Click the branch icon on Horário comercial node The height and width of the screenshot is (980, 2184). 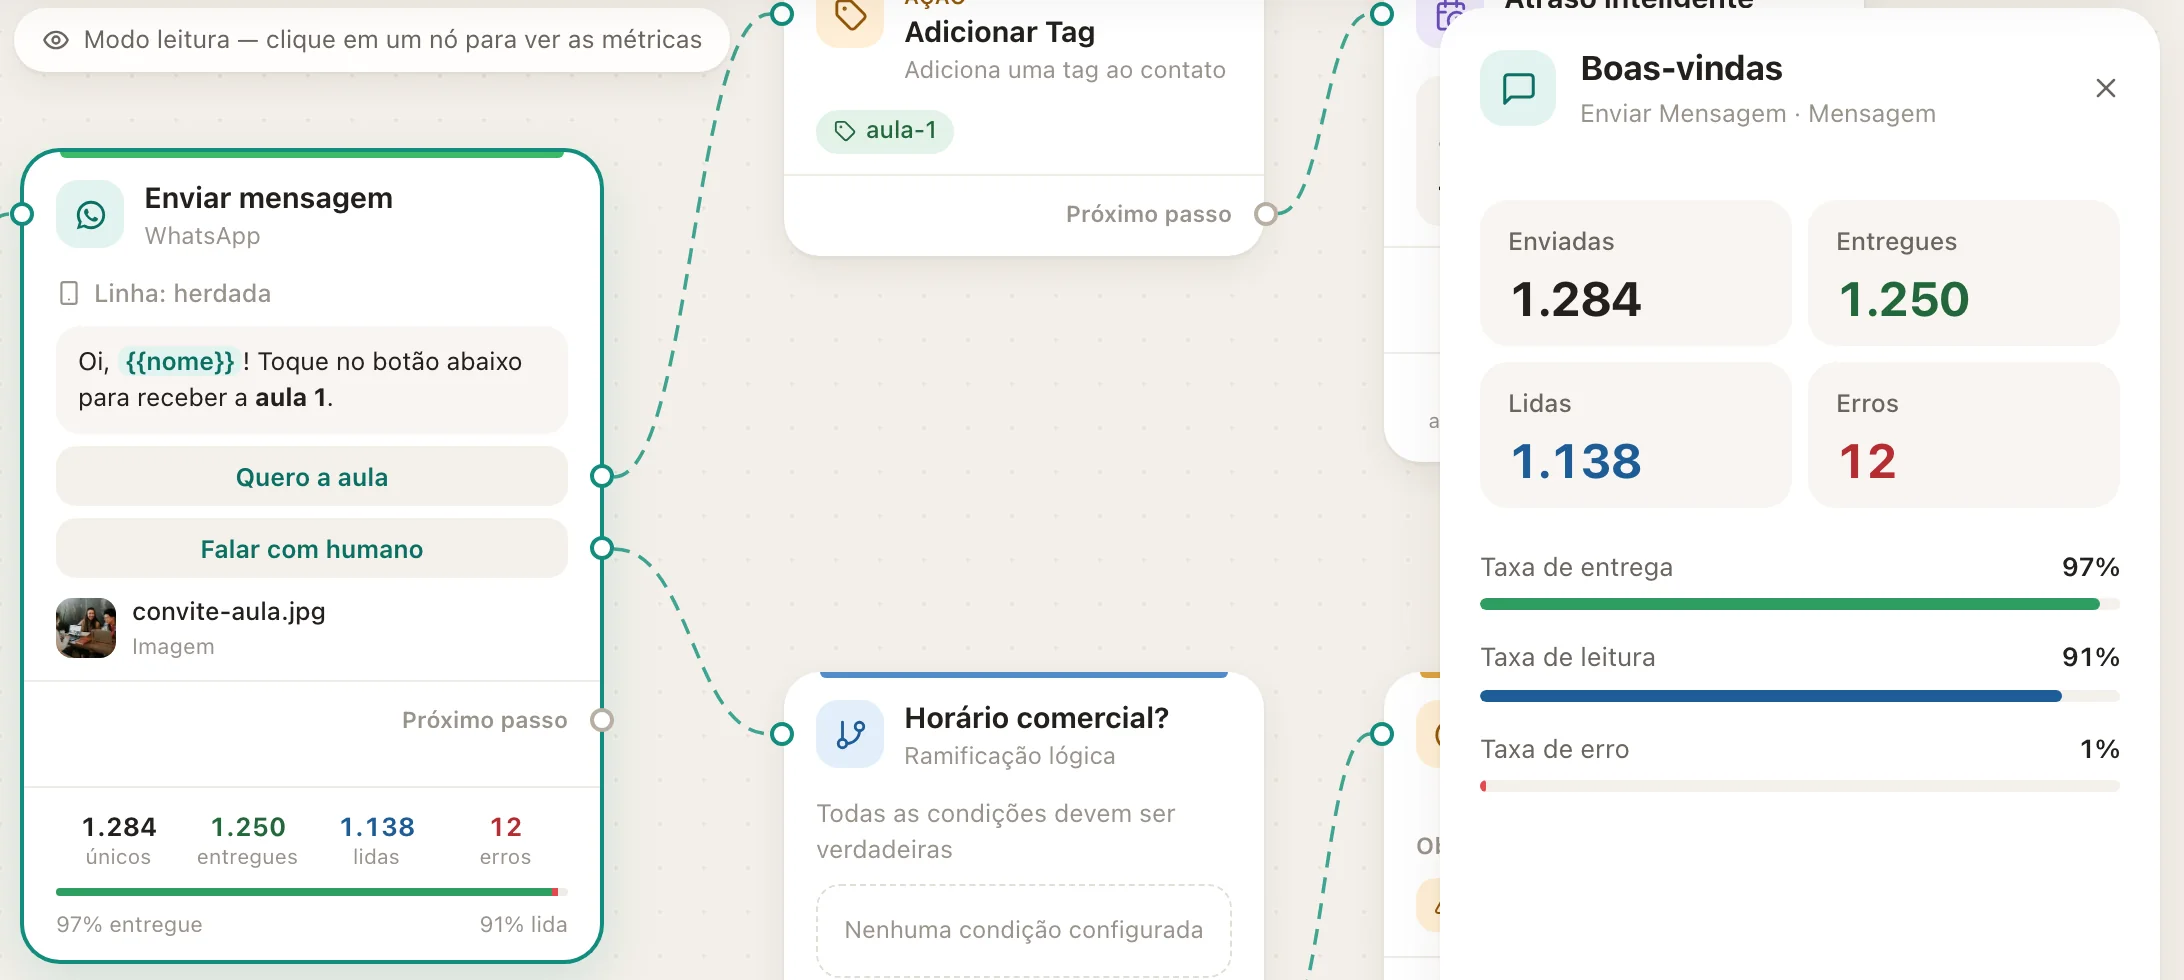coord(850,735)
